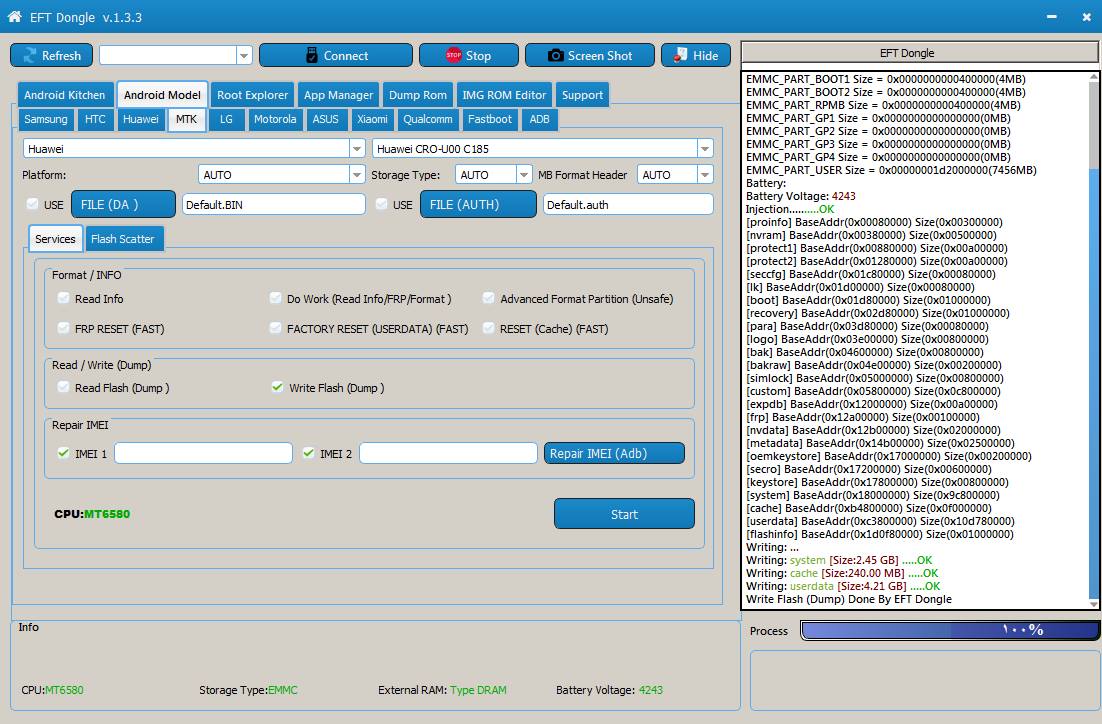The image size is (1102, 724).
Task: Open the Support tab
Action: click(x=582, y=95)
